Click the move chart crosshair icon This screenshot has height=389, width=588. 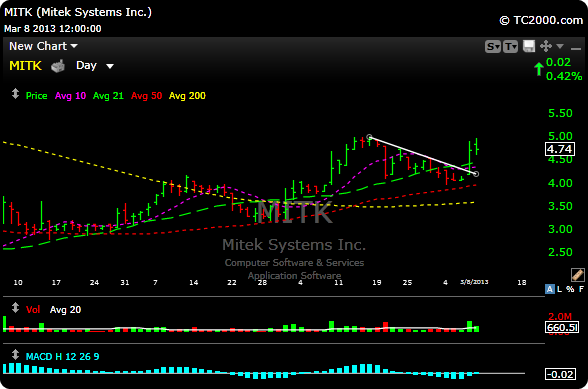point(546,46)
